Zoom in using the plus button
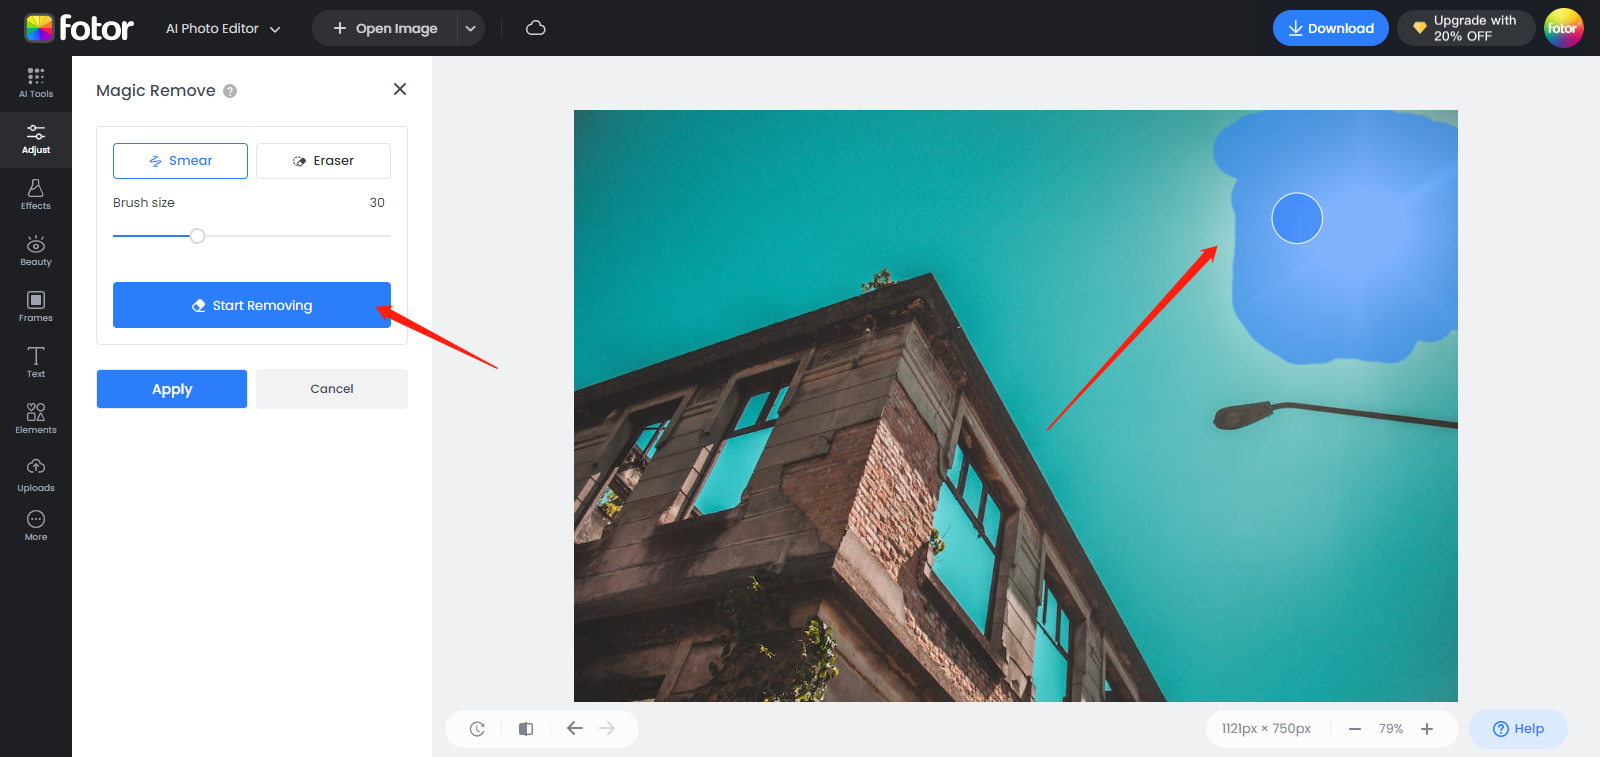 pyautogui.click(x=1427, y=729)
